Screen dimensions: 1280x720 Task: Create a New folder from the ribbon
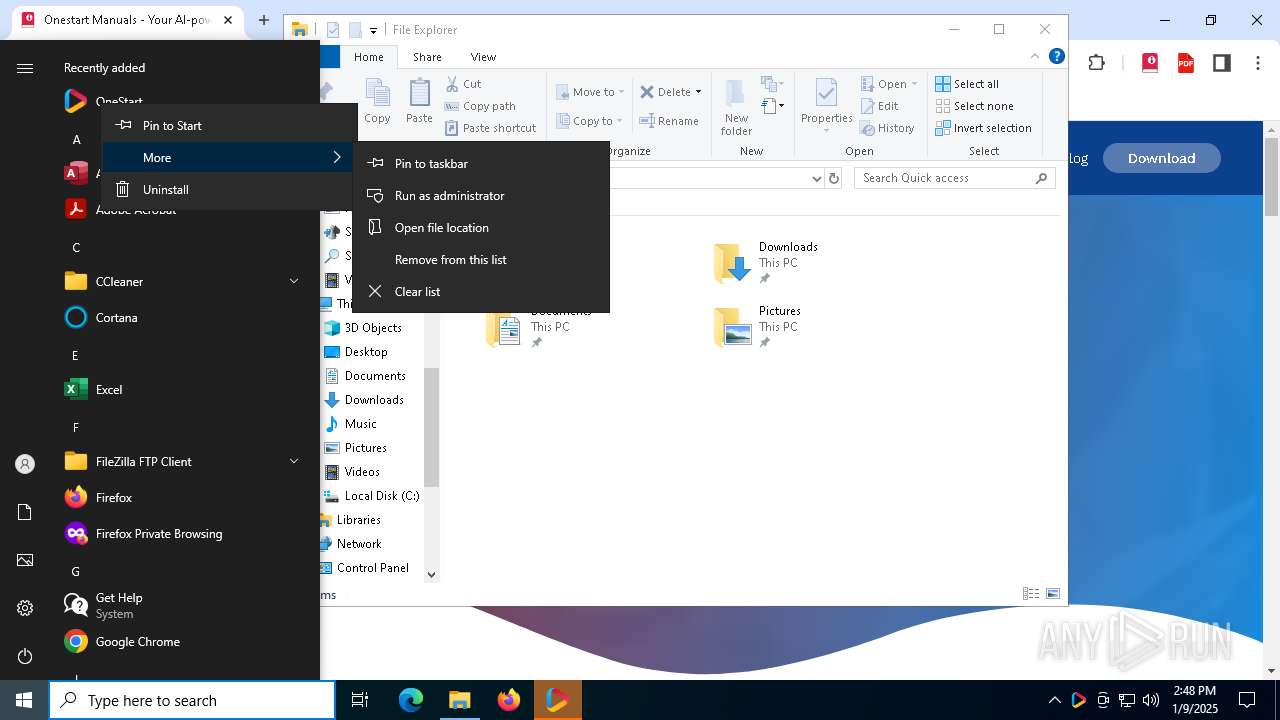coord(736,107)
